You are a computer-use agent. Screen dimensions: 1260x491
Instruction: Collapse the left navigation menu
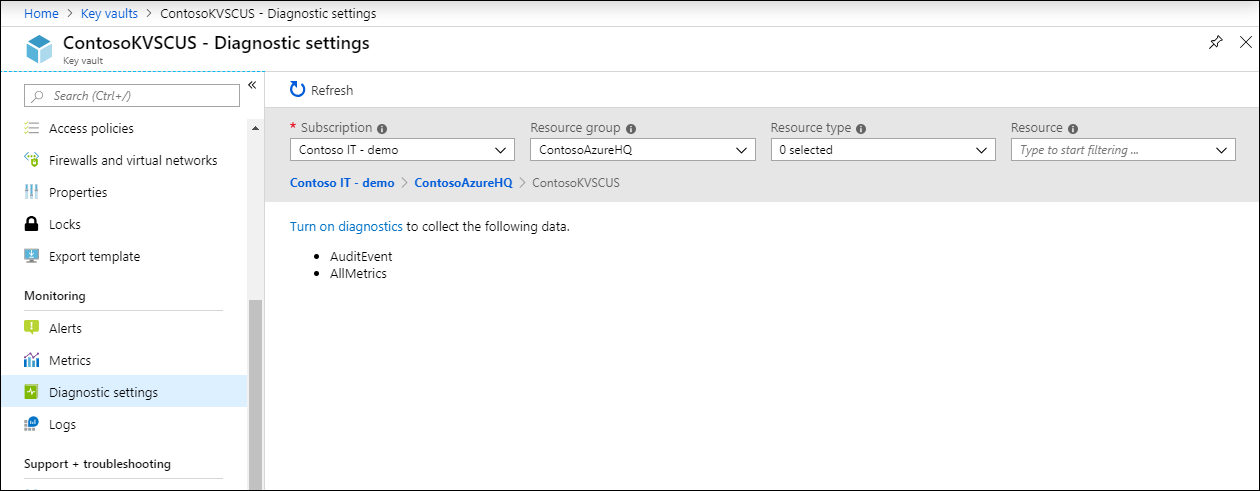point(252,85)
